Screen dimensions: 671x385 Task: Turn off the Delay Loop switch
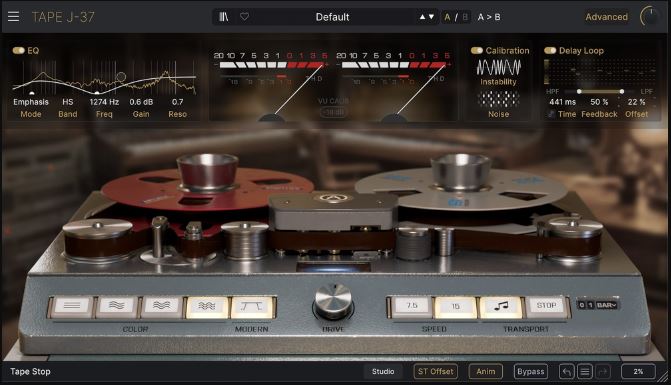(550, 50)
